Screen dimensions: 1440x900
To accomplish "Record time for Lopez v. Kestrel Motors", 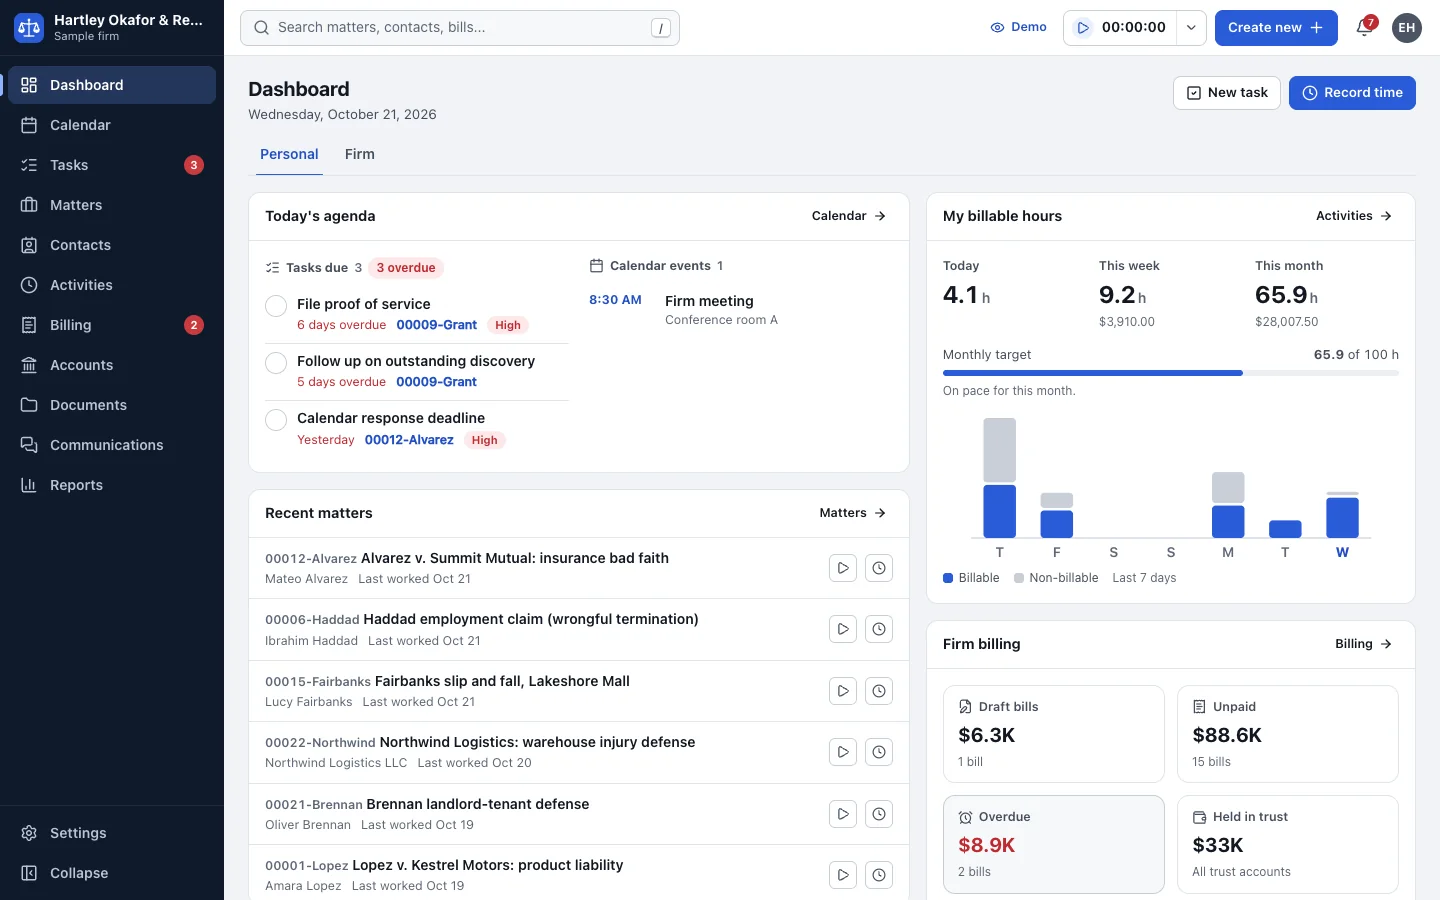I will (x=879, y=875).
